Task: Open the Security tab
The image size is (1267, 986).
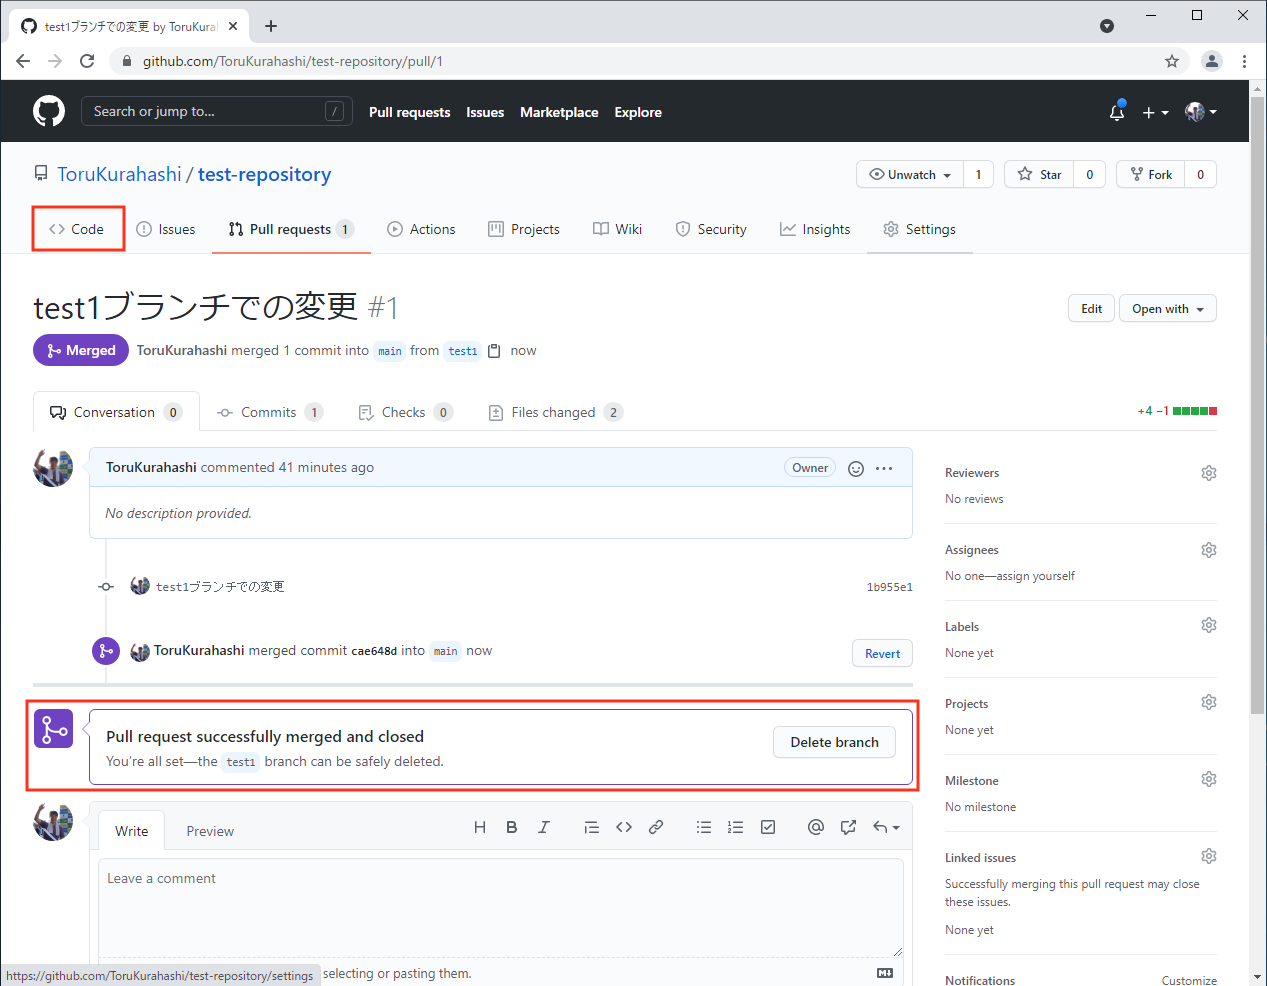Action: point(711,229)
